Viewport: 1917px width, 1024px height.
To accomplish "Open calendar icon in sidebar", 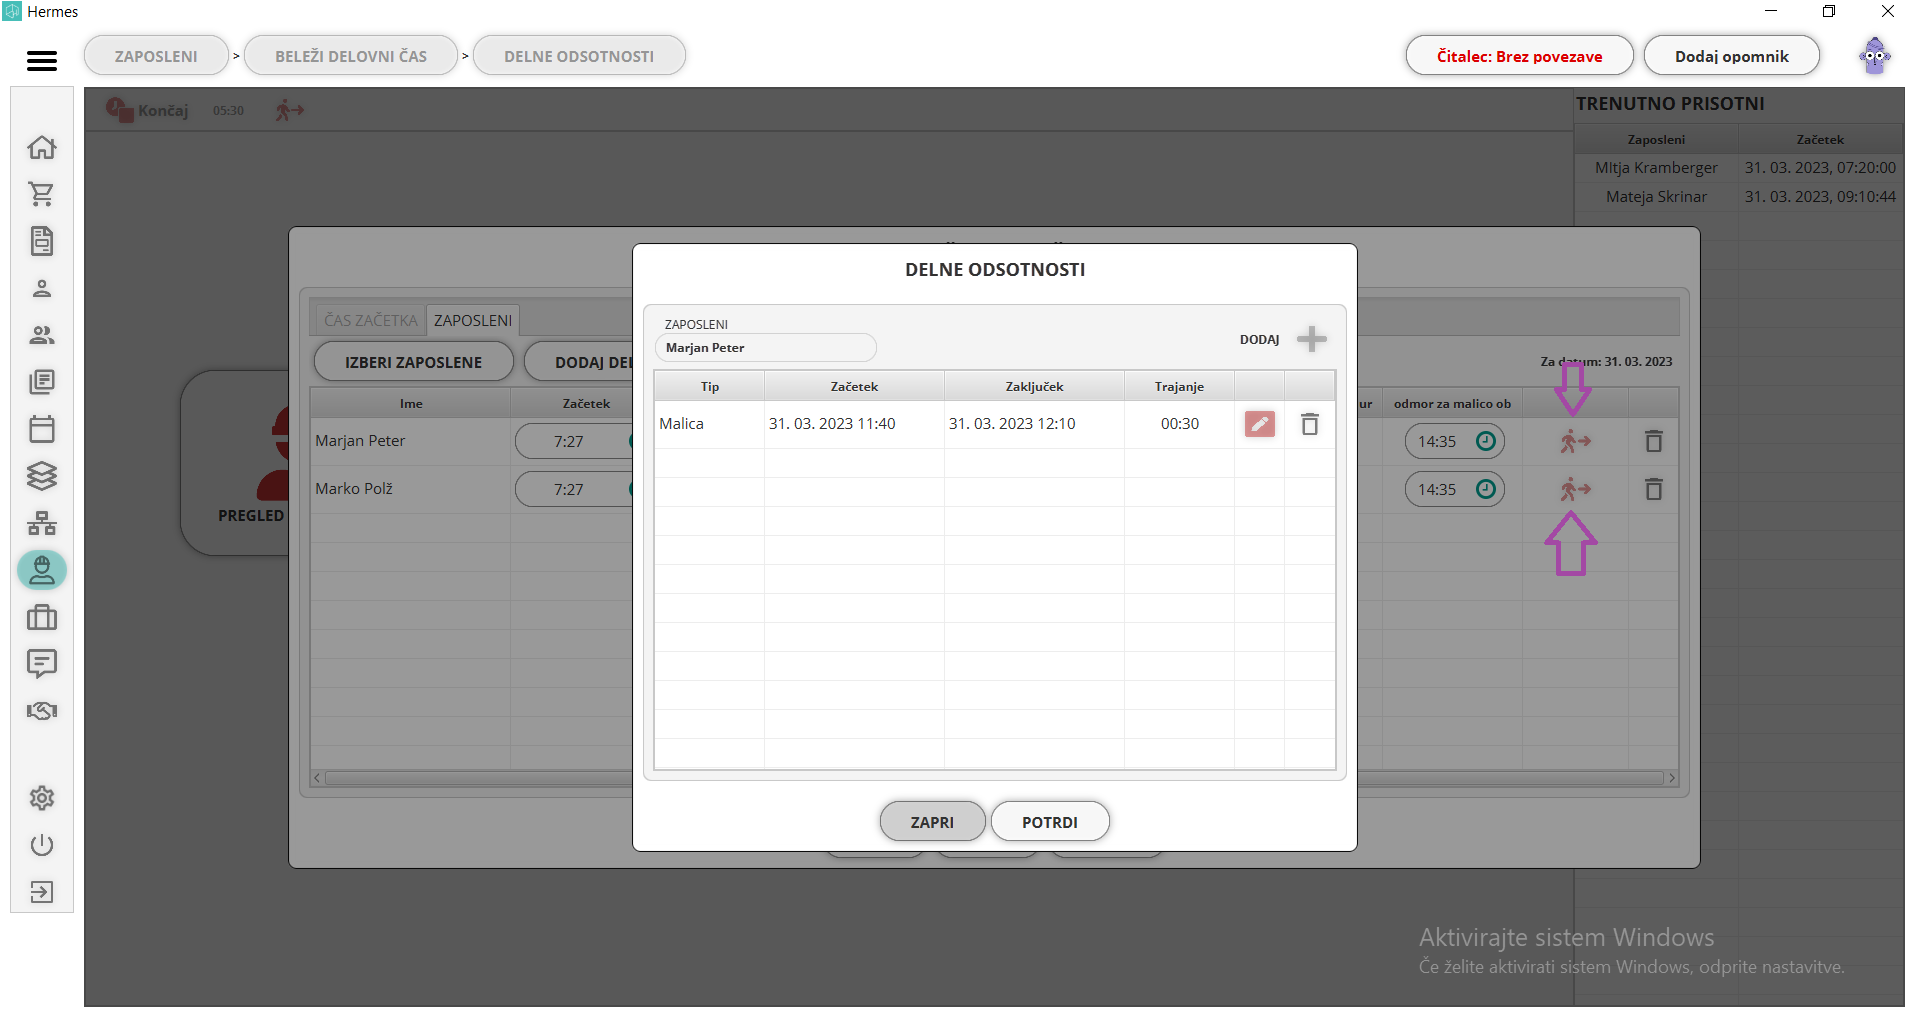I will (x=42, y=429).
